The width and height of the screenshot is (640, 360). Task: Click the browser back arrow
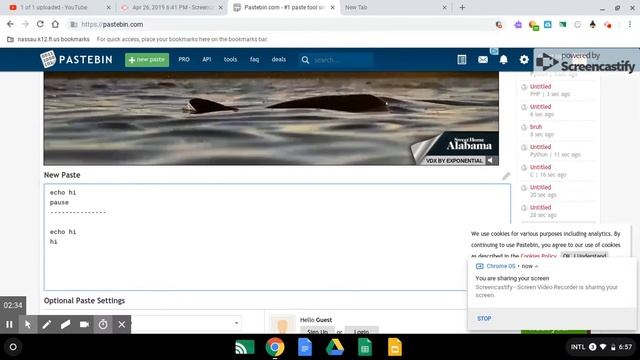[x=10, y=24]
